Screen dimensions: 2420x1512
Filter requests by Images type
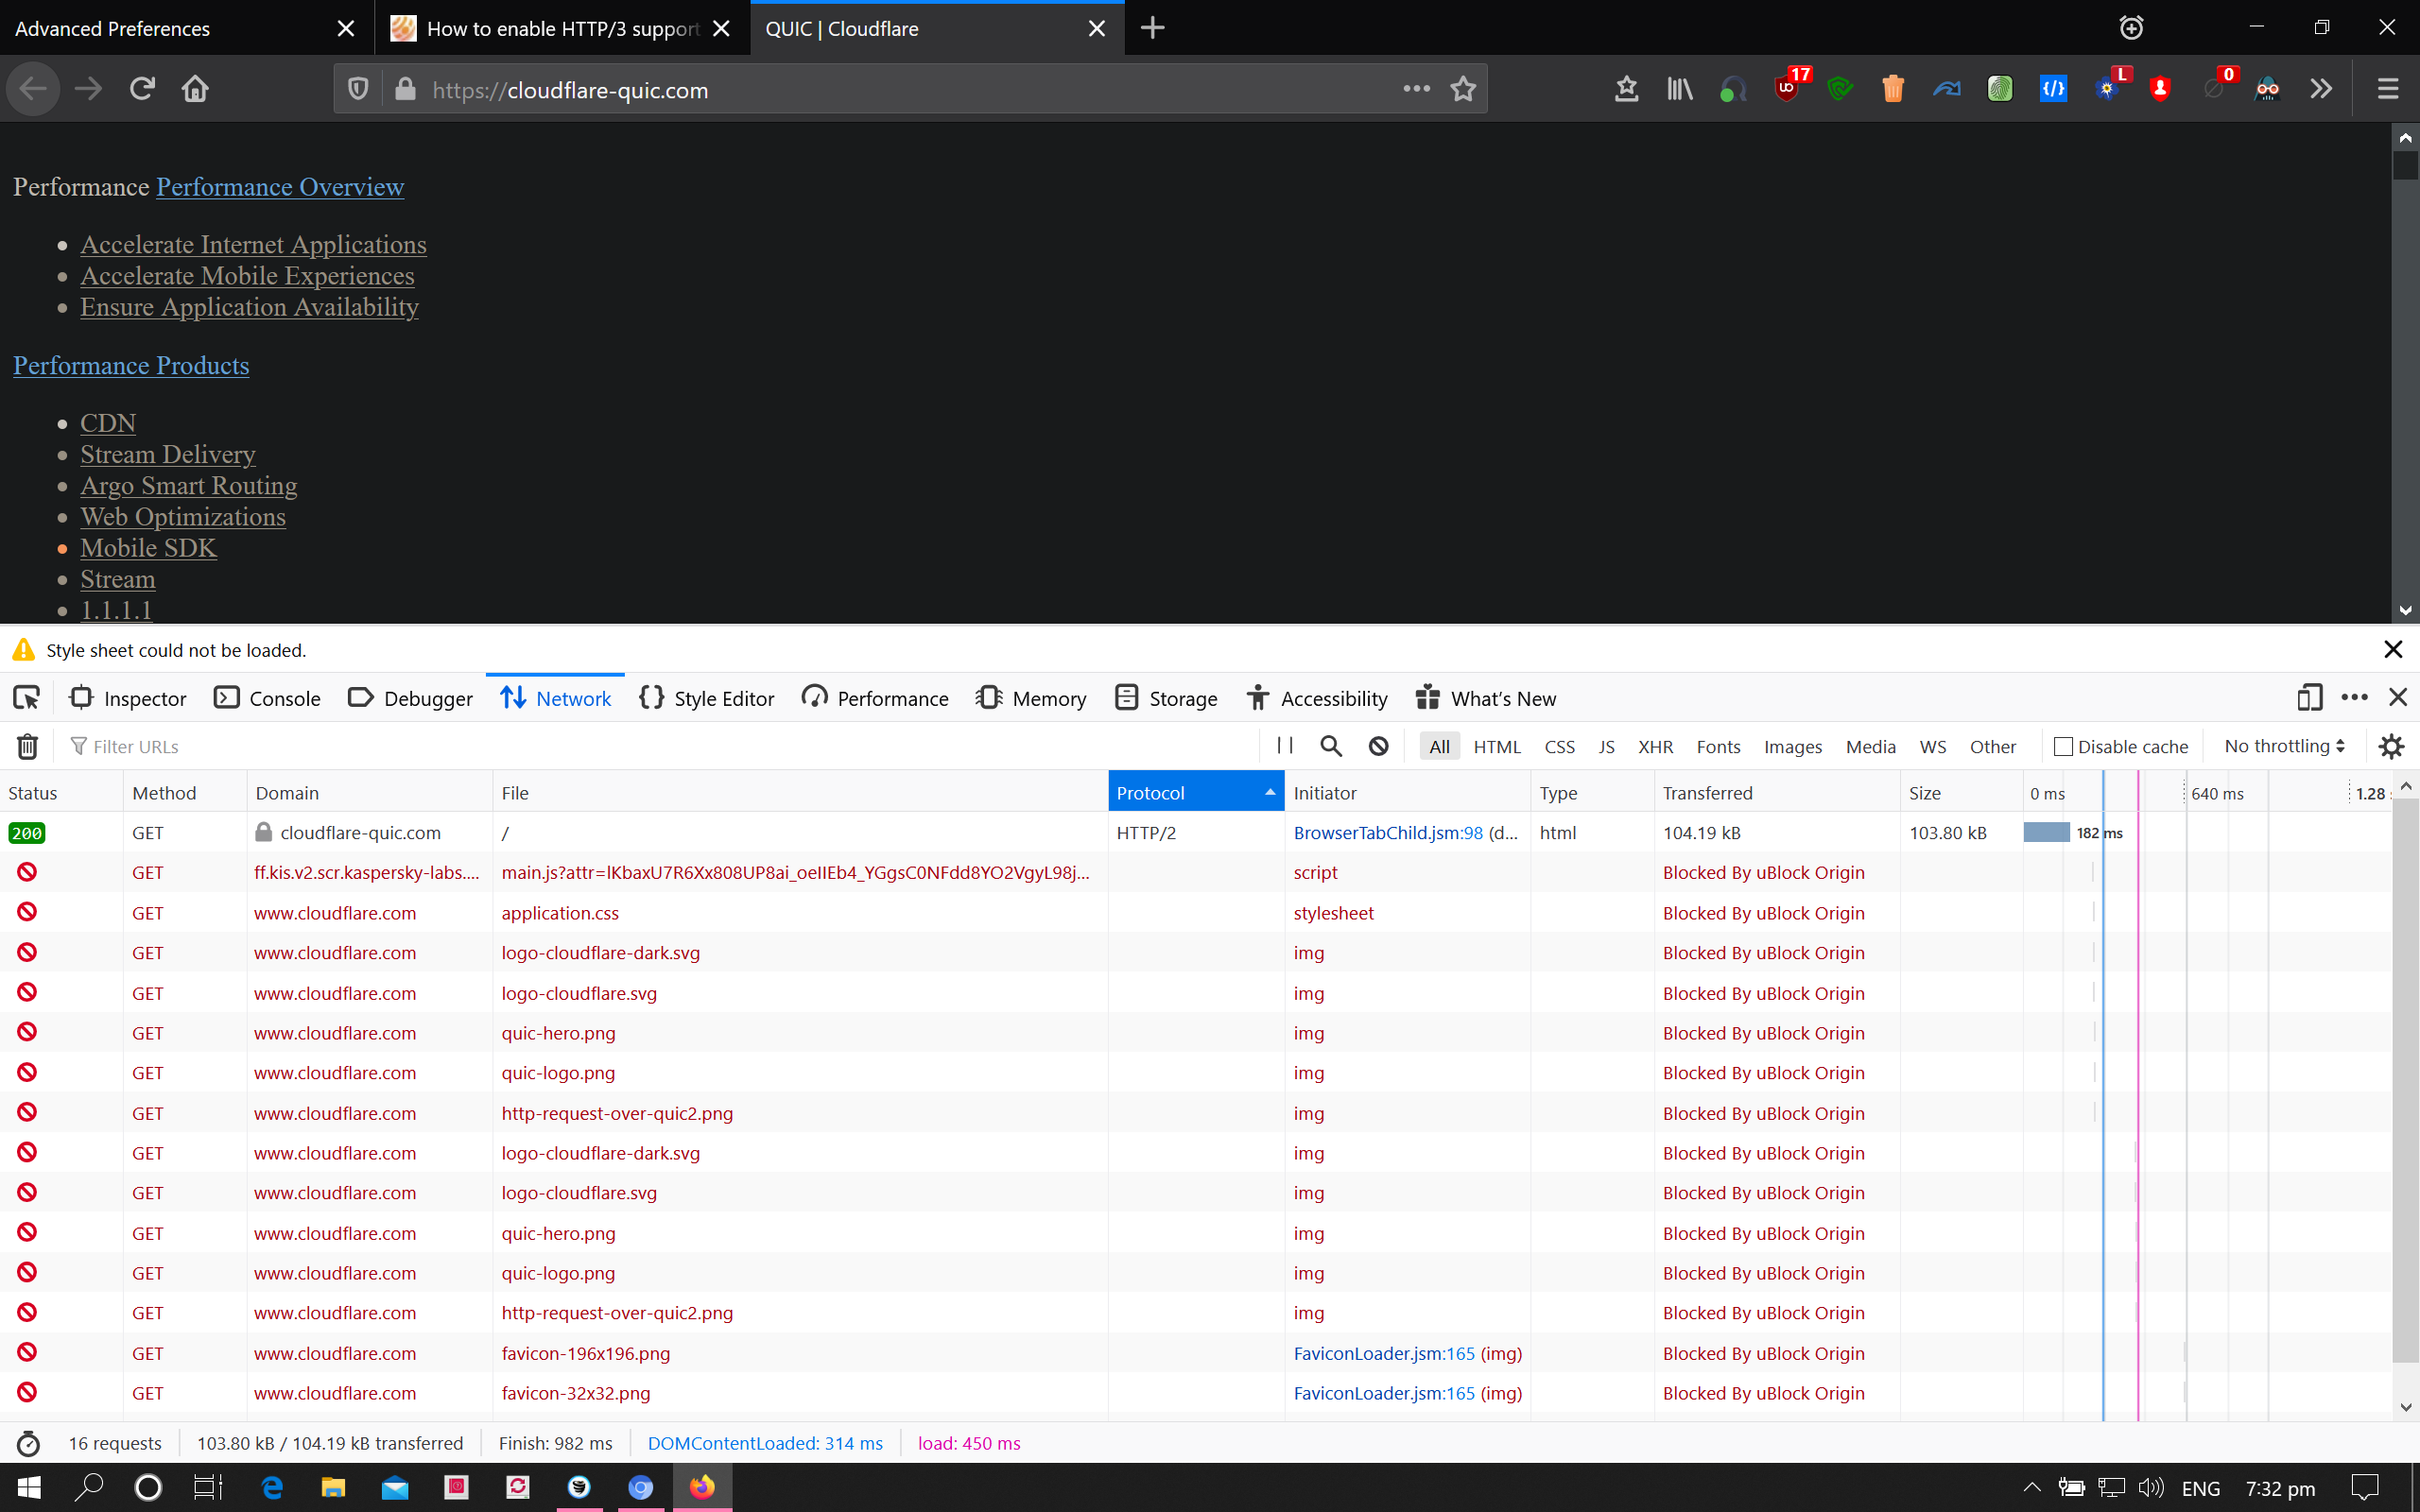pyautogui.click(x=1792, y=746)
